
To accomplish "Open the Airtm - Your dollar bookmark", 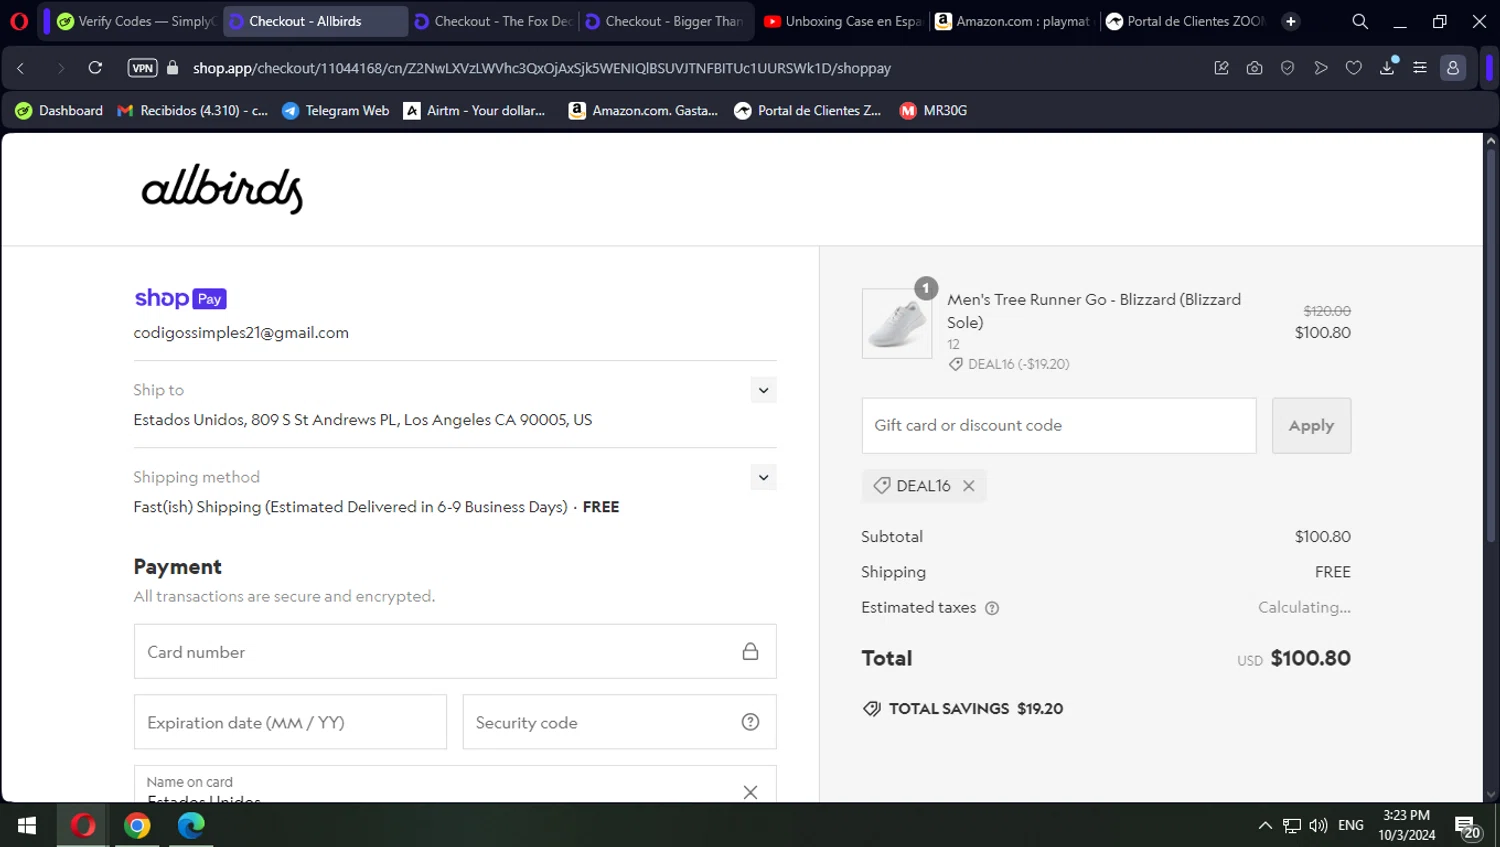I will coord(475,111).
